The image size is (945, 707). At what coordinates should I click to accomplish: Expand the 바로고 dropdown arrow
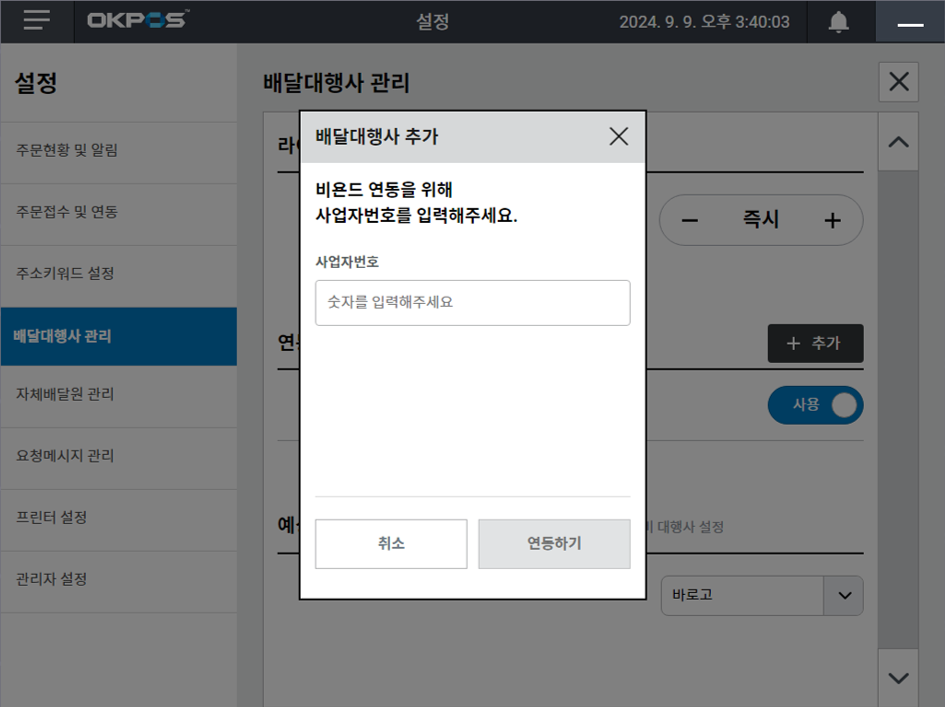tap(843, 595)
